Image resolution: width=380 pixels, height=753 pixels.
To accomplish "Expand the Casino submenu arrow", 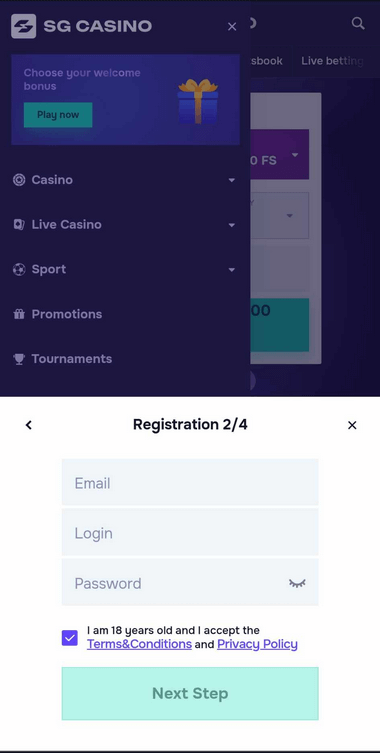I will [x=232, y=180].
